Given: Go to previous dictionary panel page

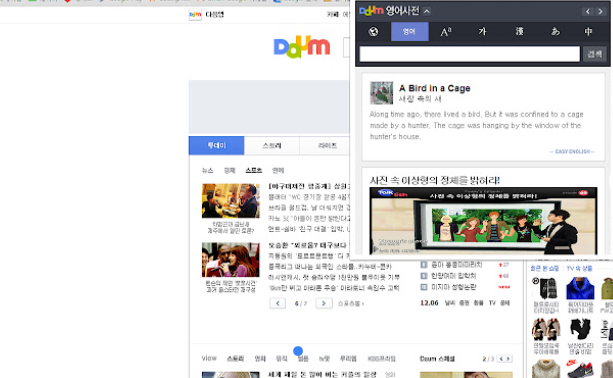Looking at the screenshot, I should [587, 12].
